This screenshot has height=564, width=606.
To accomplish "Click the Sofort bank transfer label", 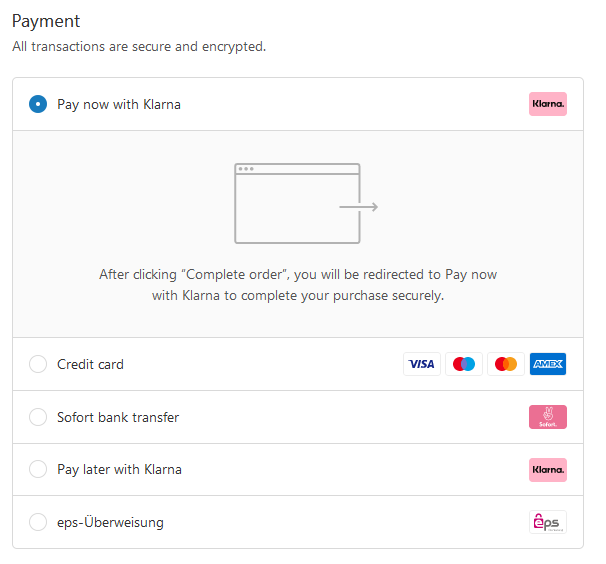I will click(118, 417).
